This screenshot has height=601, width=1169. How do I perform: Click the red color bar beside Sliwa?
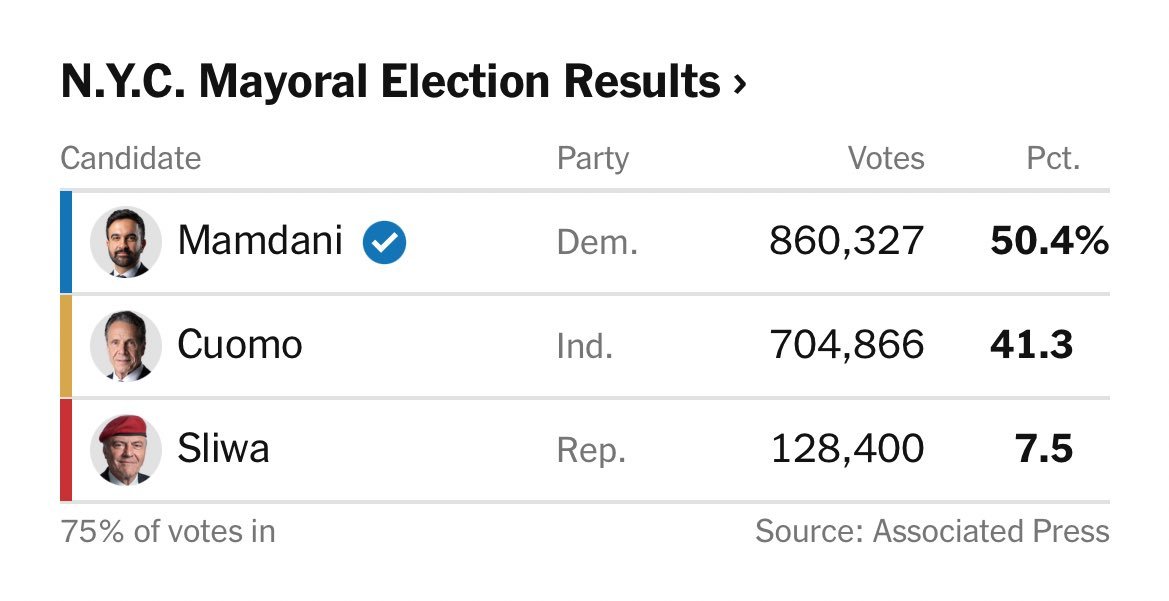(66, 449)
